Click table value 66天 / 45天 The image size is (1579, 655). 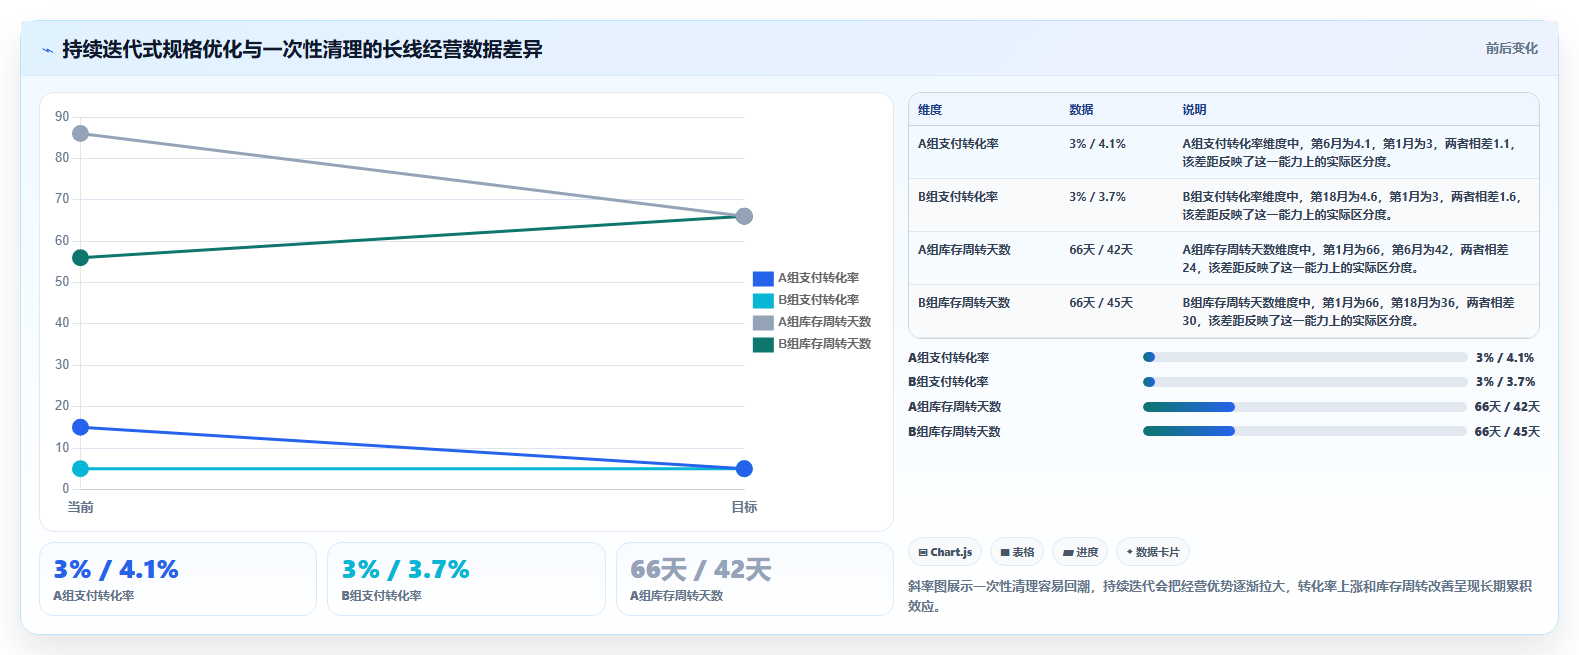(1101, 303)
